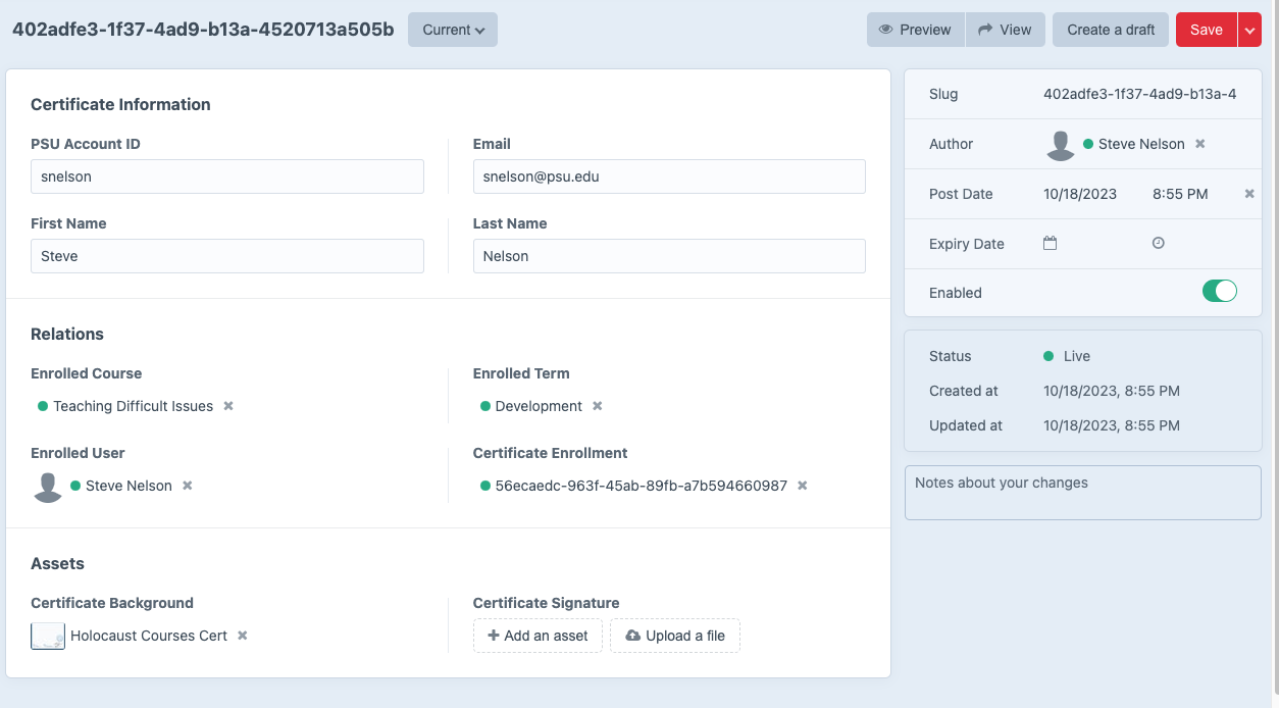Image resolution: width=1279 pixels, height=708 pixels.
Task: Remove the Post Date with its x icon
Action: (1249, 193)
